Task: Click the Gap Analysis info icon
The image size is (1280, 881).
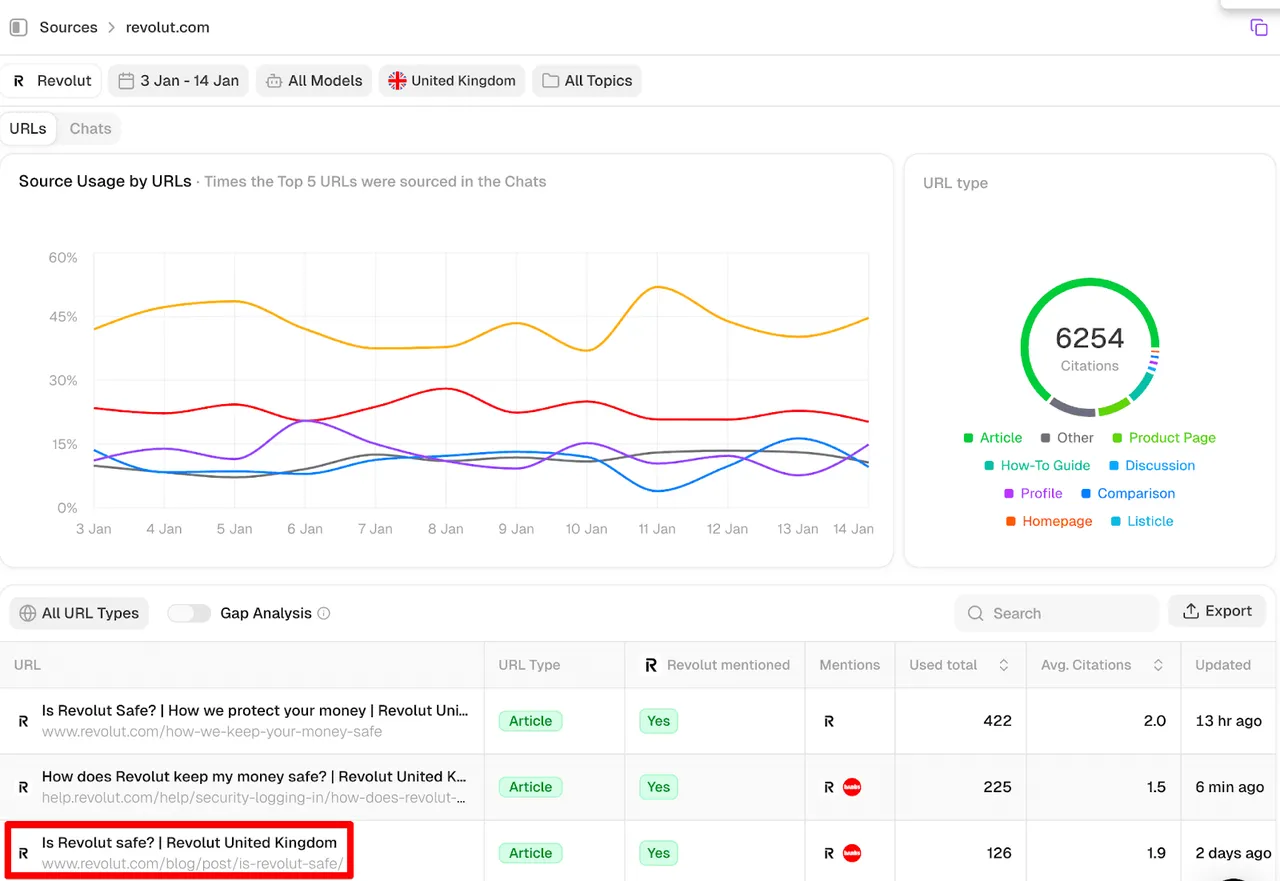Action: click(324, 613)
